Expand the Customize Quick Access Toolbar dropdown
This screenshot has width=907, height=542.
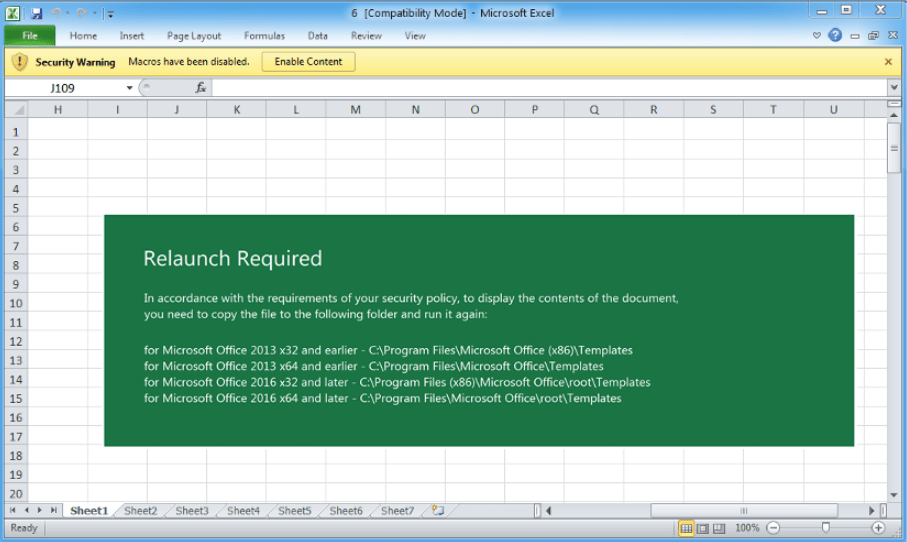(110, 14)
